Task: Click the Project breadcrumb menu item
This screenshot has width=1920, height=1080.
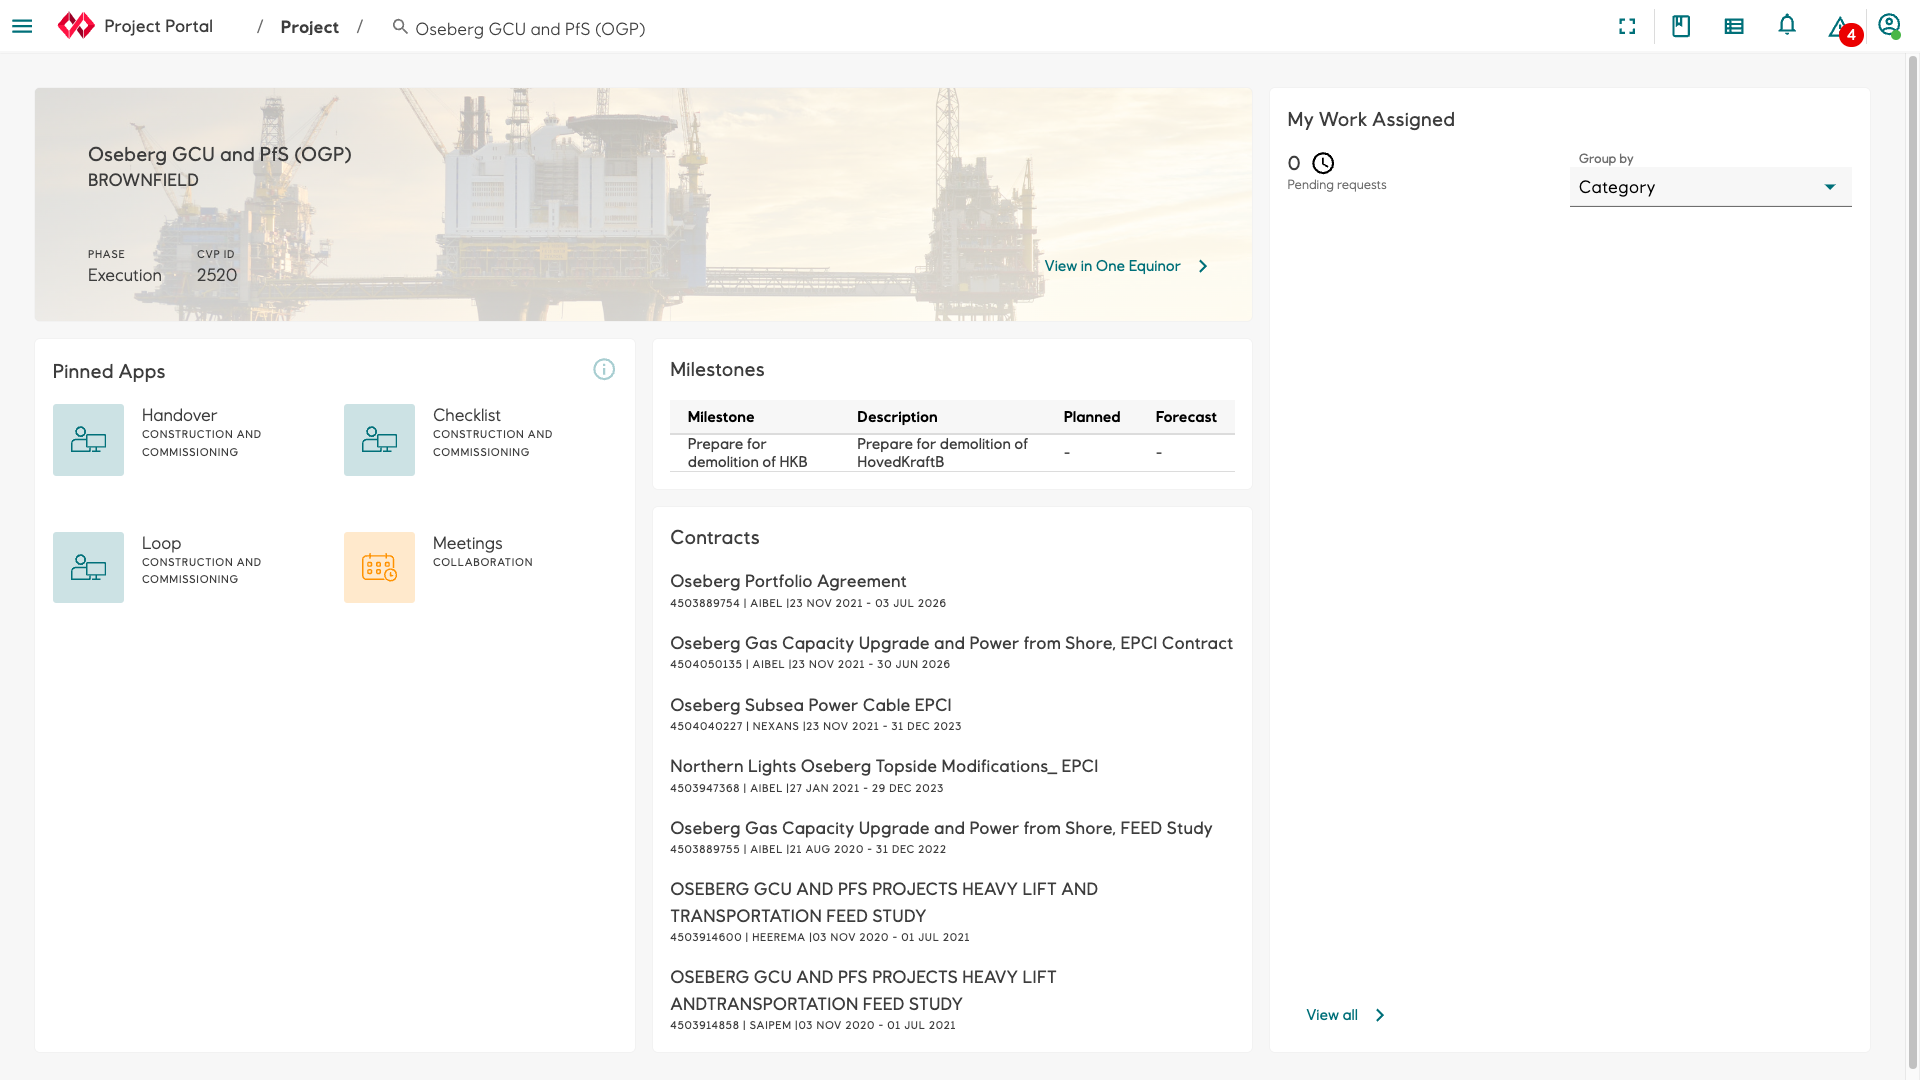Action: coord(309,26)
